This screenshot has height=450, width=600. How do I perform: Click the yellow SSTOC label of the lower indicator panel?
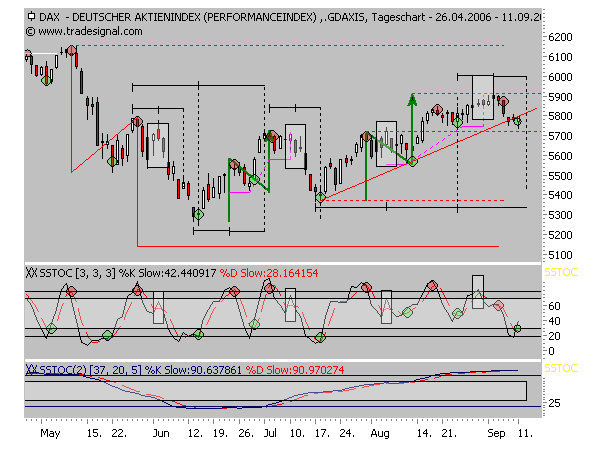[561, 368]
